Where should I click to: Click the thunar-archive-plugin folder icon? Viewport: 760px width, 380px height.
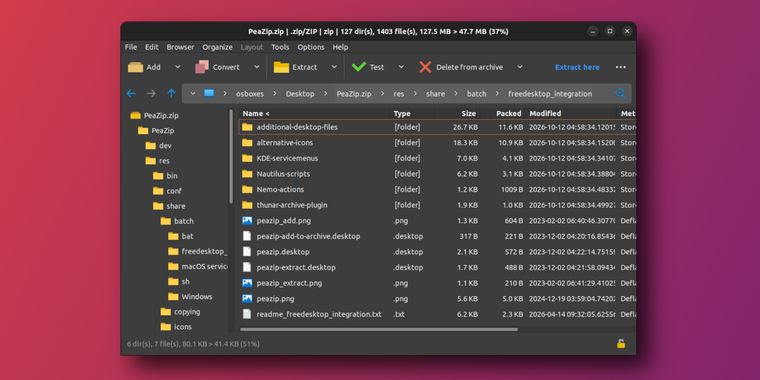[247, 205]
